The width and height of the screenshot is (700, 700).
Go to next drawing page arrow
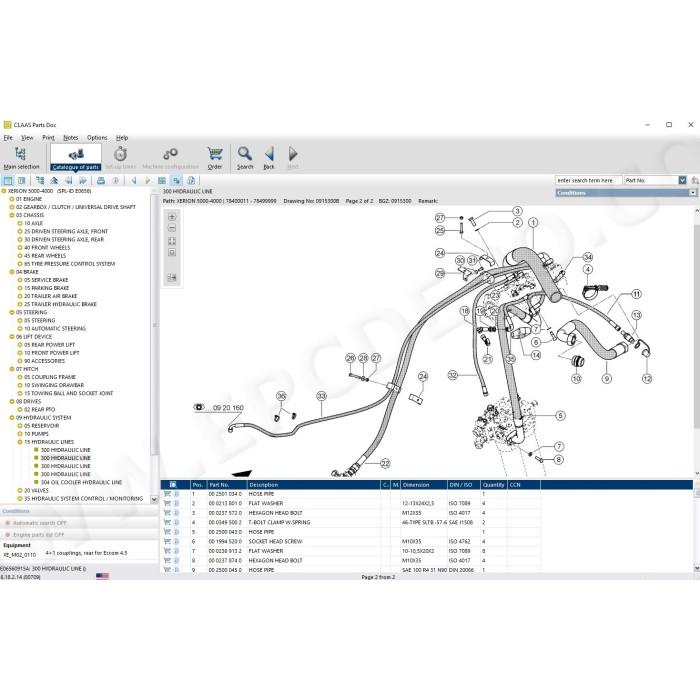point(148,180)
